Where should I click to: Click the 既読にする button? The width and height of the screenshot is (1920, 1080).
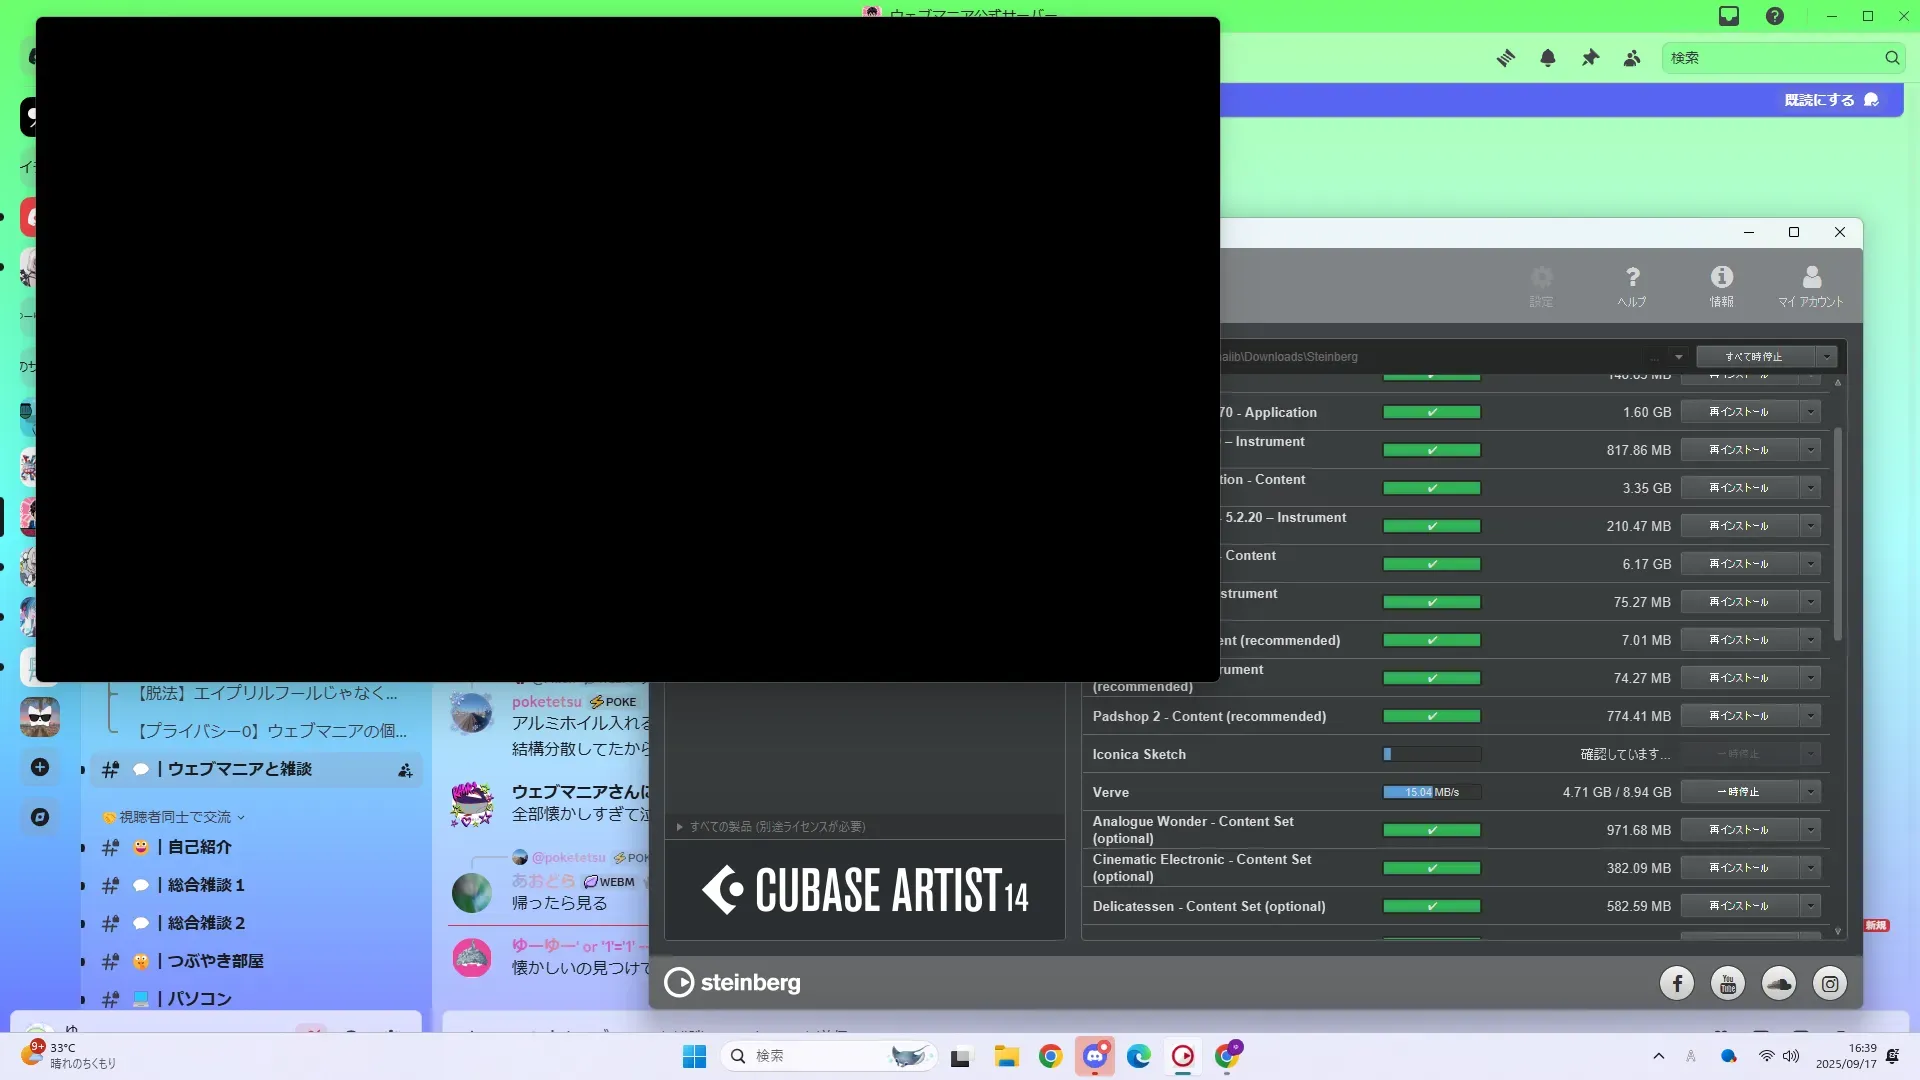coord(1830,100)
